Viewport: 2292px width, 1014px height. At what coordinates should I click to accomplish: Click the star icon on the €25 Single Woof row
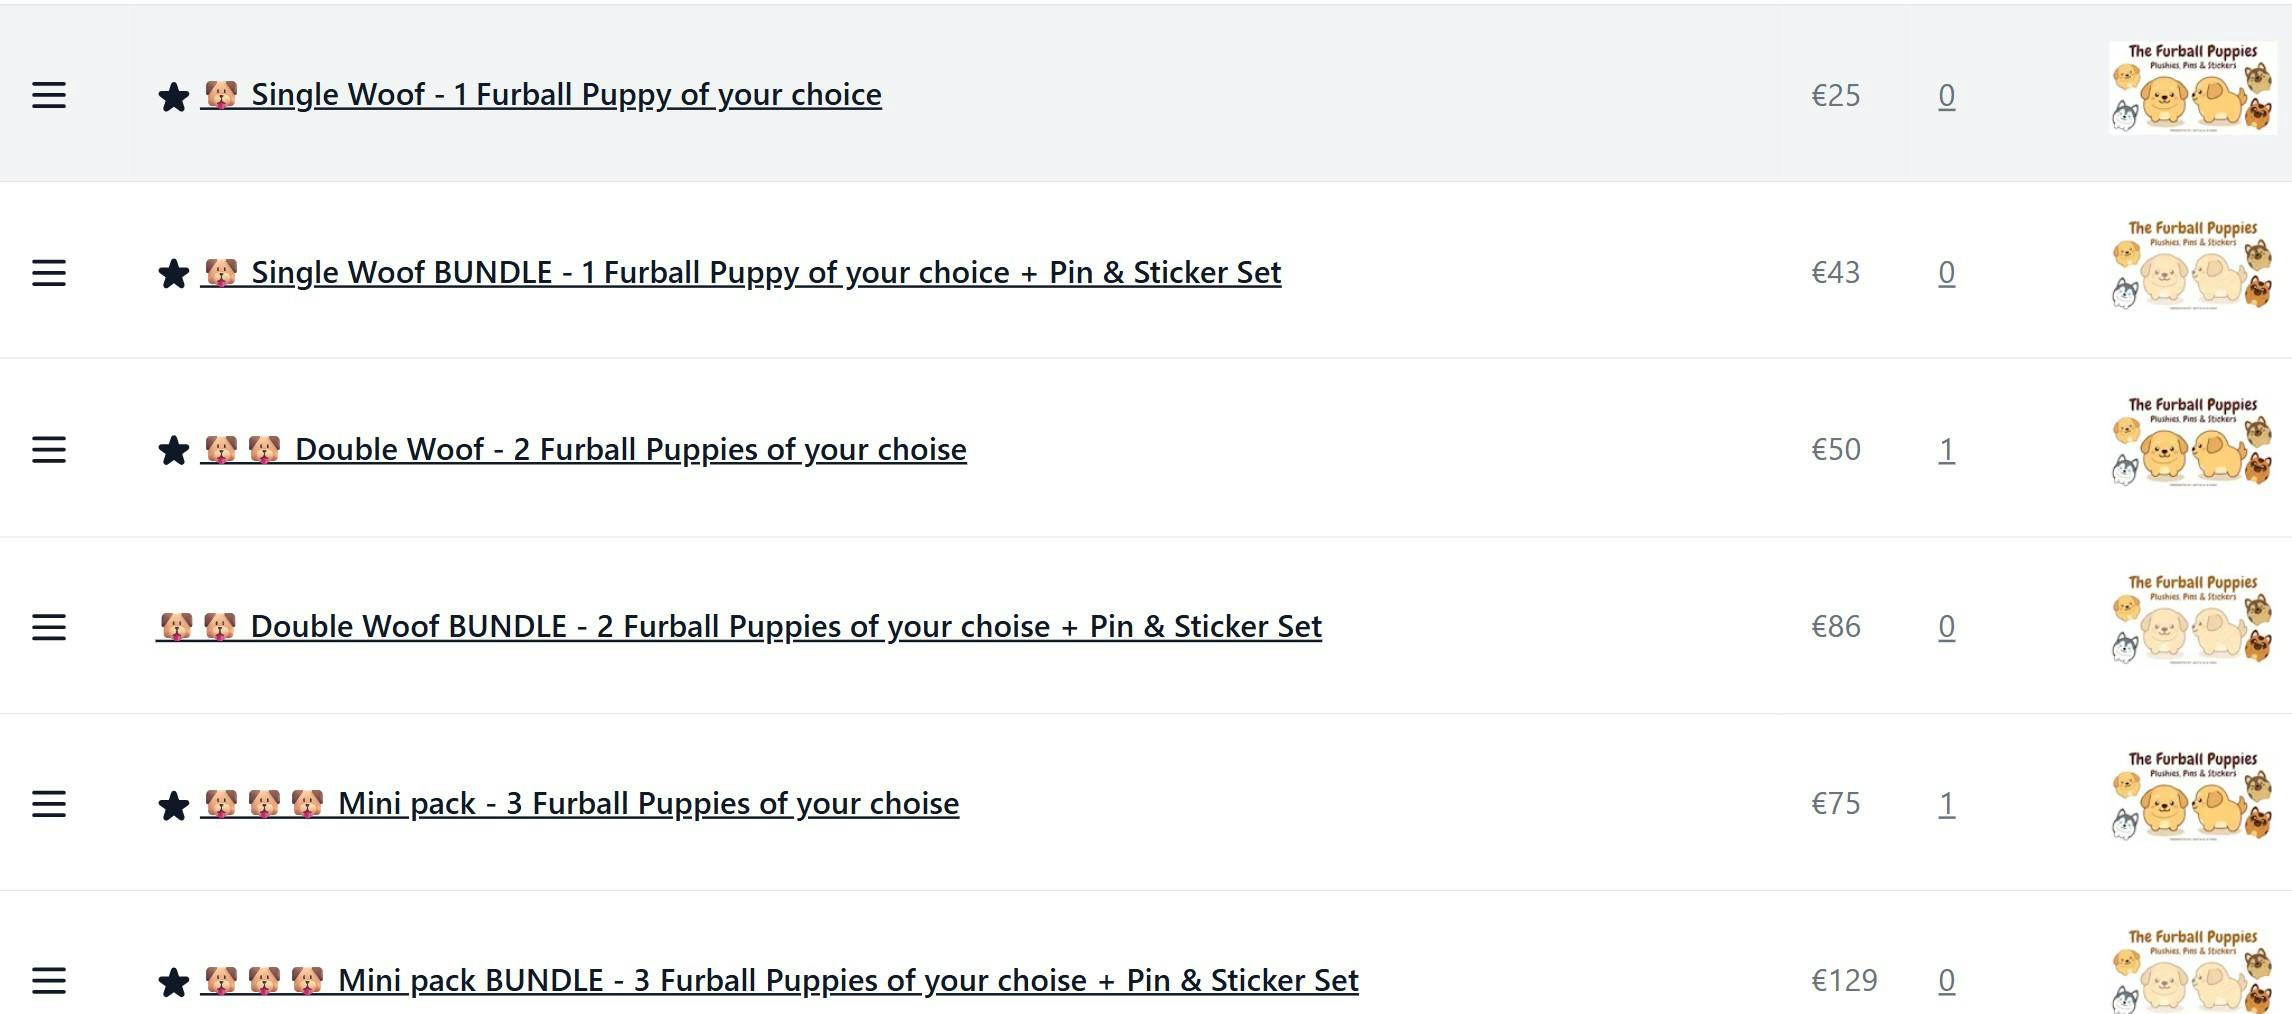173,97
